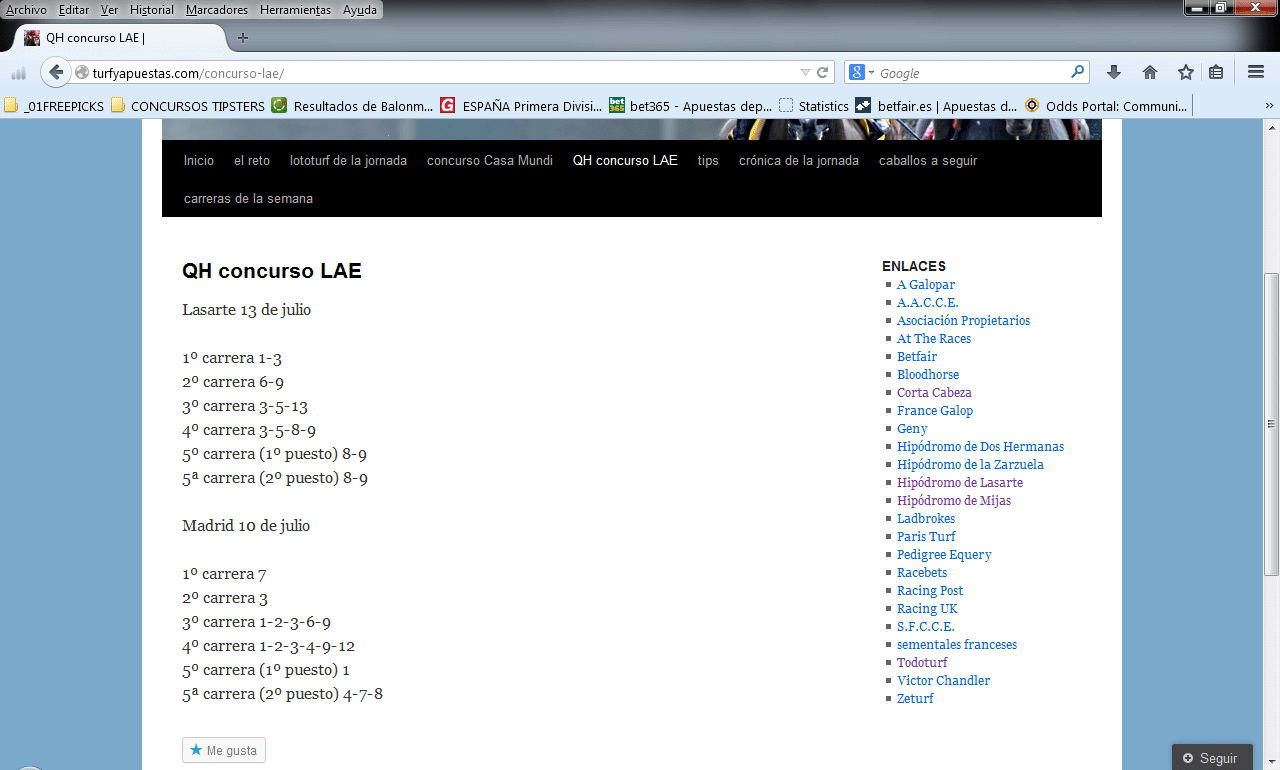Image resolution: width=1280 pixels, height=770 pixels.
Task: Open the Victor Chandler link
Action: tap(943, 681)
